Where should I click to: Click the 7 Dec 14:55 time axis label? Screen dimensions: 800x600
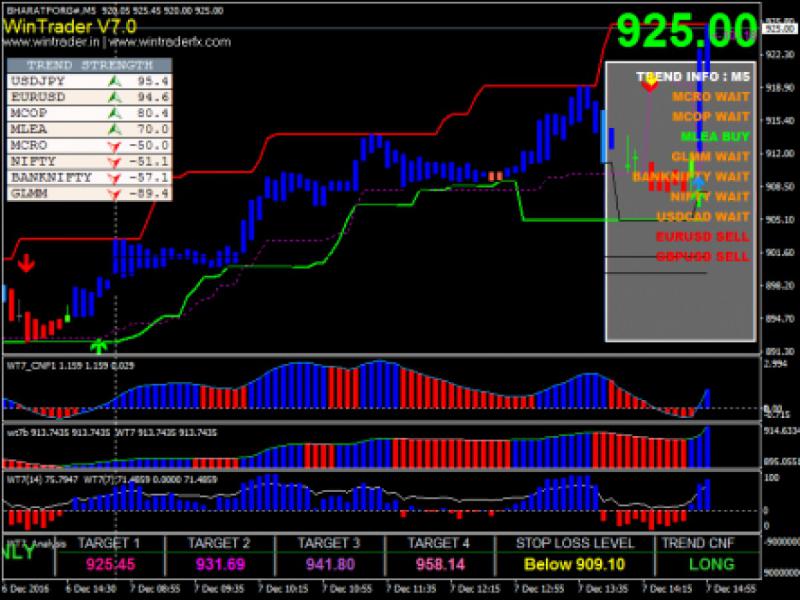732,589
